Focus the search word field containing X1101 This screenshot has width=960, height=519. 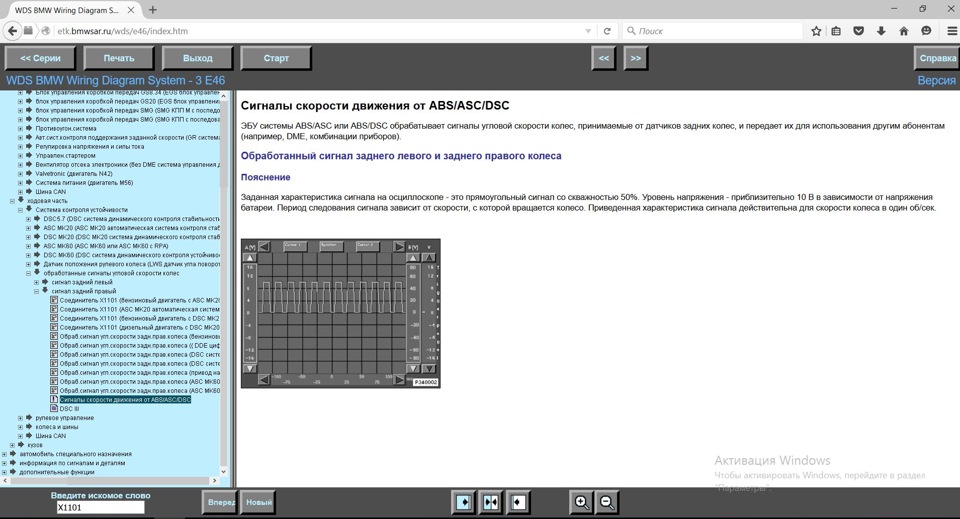[100, 507]
